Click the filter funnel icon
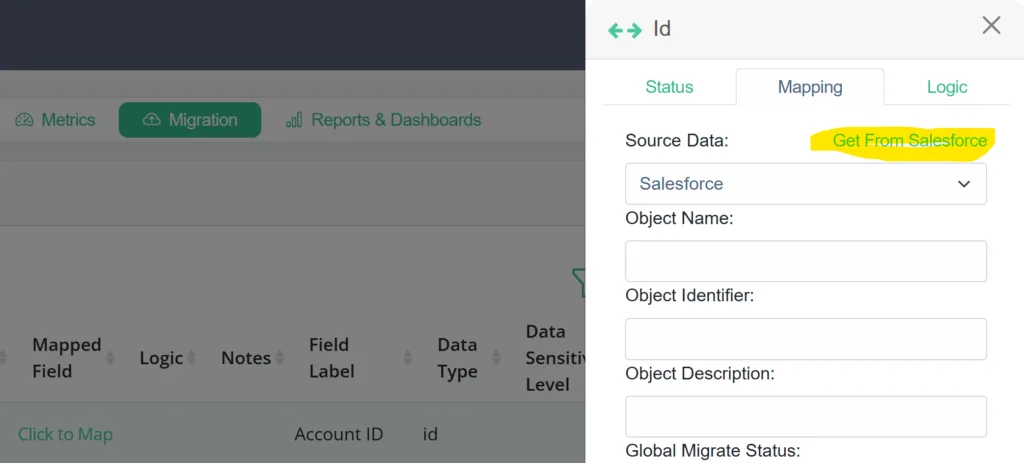Screen dimensions: 1024x463 [579, 282]
